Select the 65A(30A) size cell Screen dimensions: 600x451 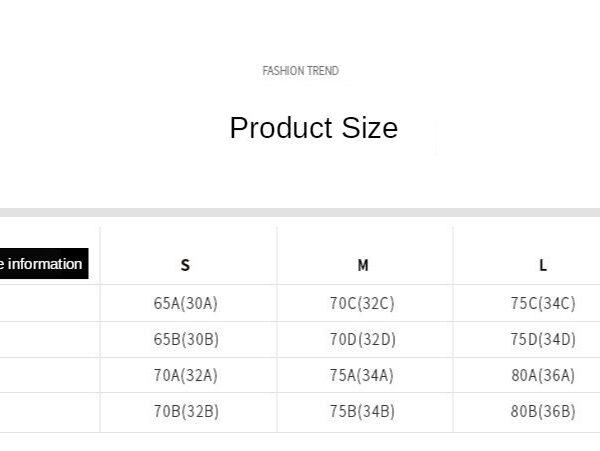(186, 303)
